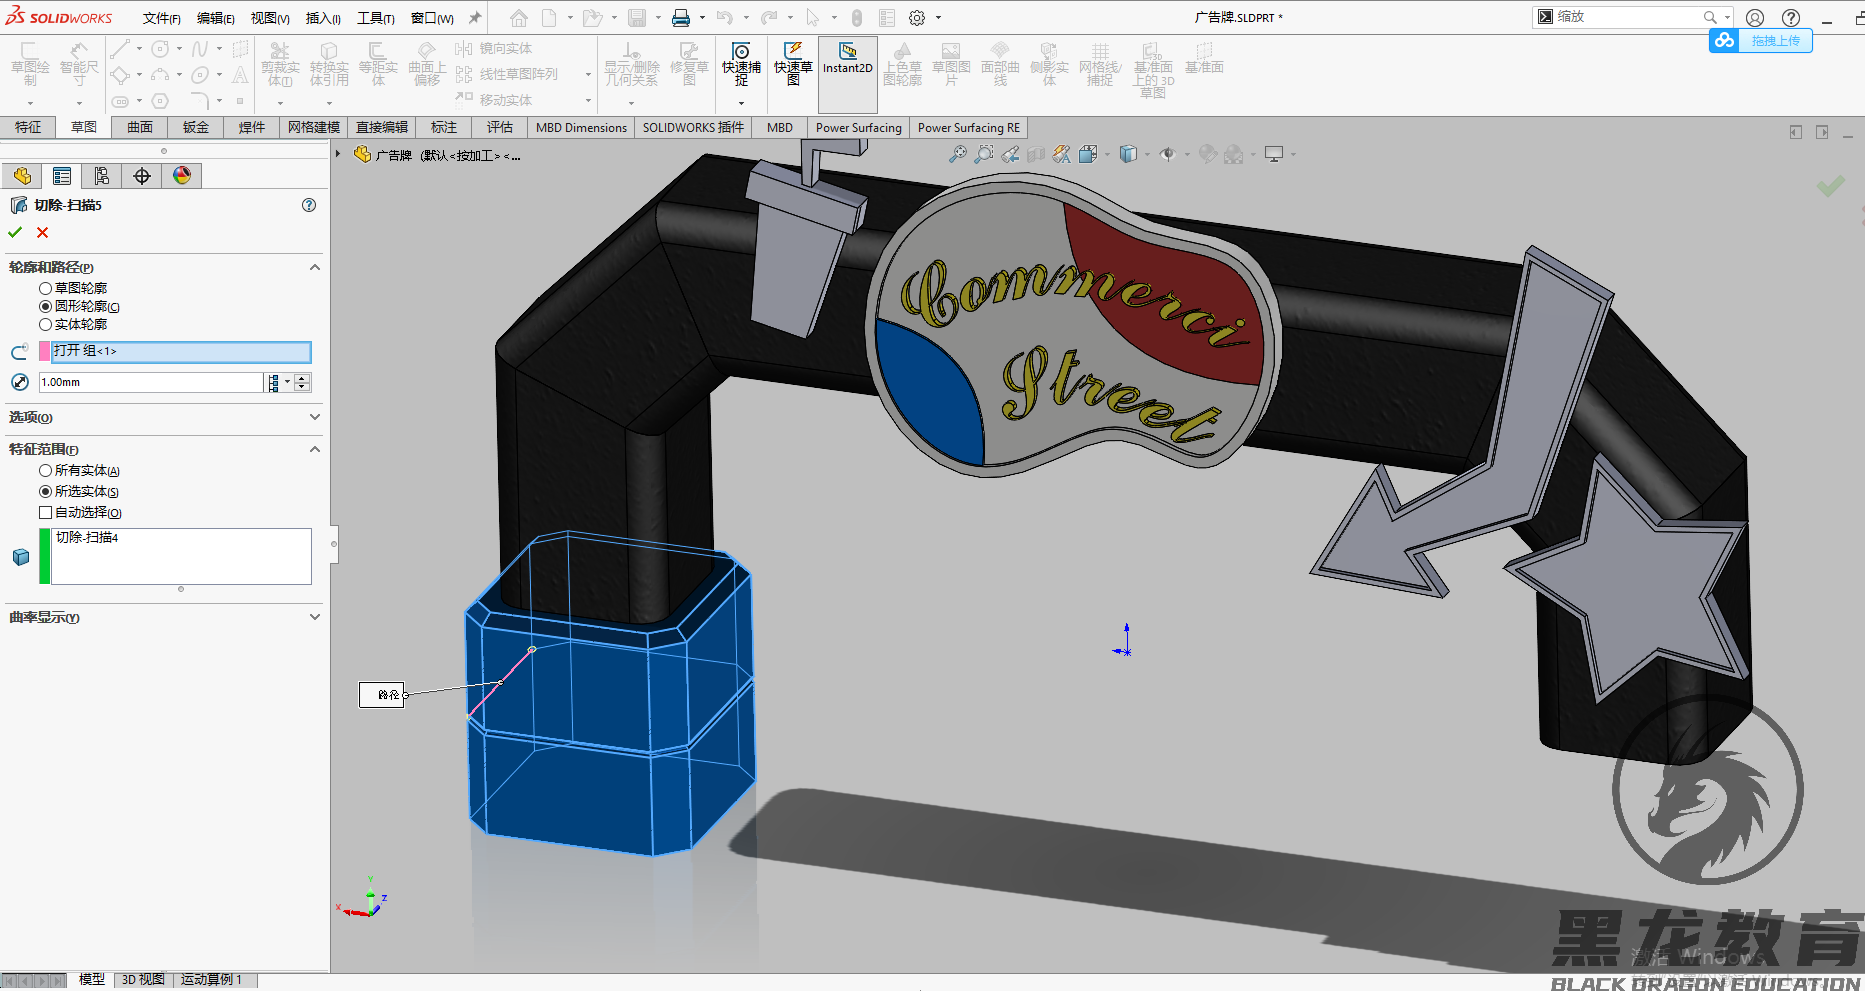Activate the 快速草图 tool

coord(791,66)
